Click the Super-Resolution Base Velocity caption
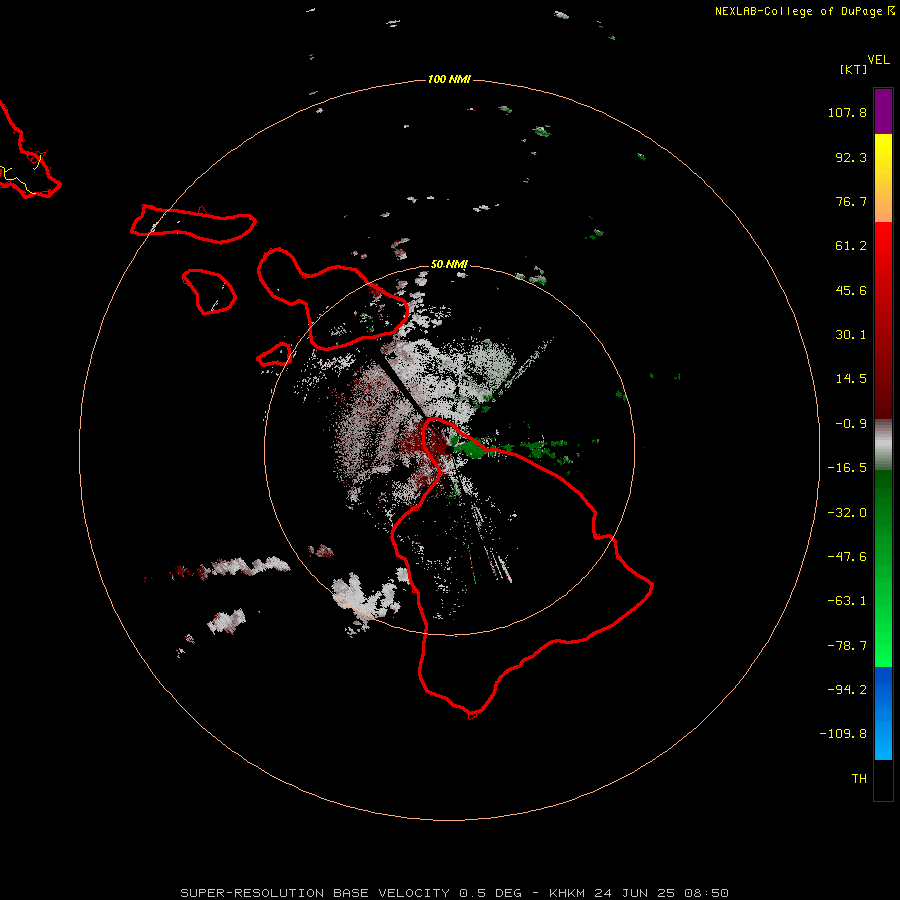900x900 pixels. click(454, 893)
